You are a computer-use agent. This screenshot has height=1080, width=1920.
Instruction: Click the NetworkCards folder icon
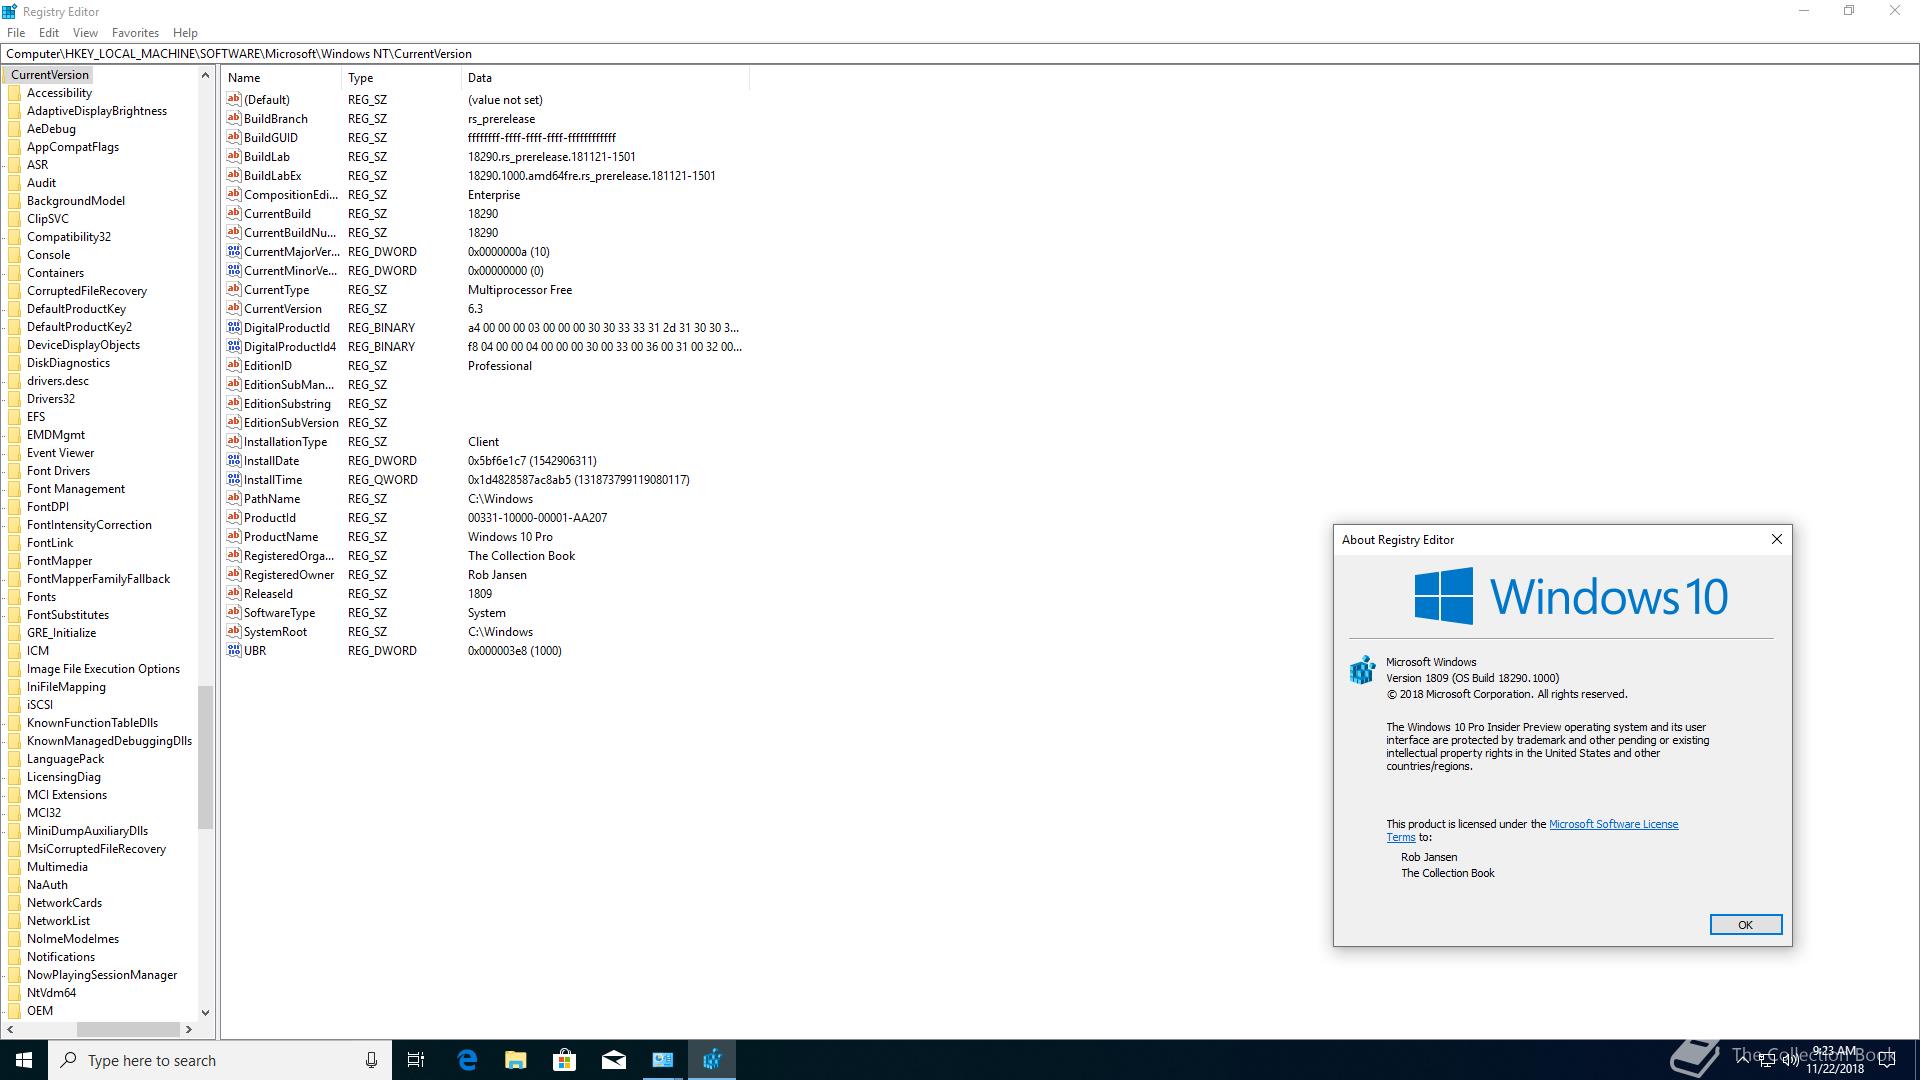coord(15,903)
